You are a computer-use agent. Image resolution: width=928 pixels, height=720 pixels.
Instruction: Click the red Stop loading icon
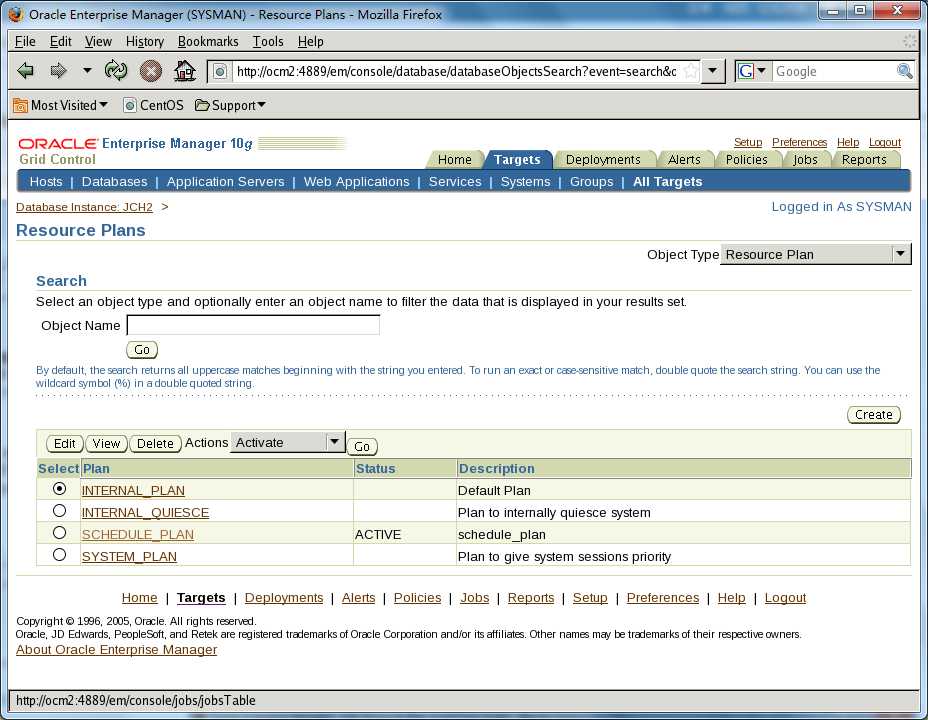coord(151,72)
